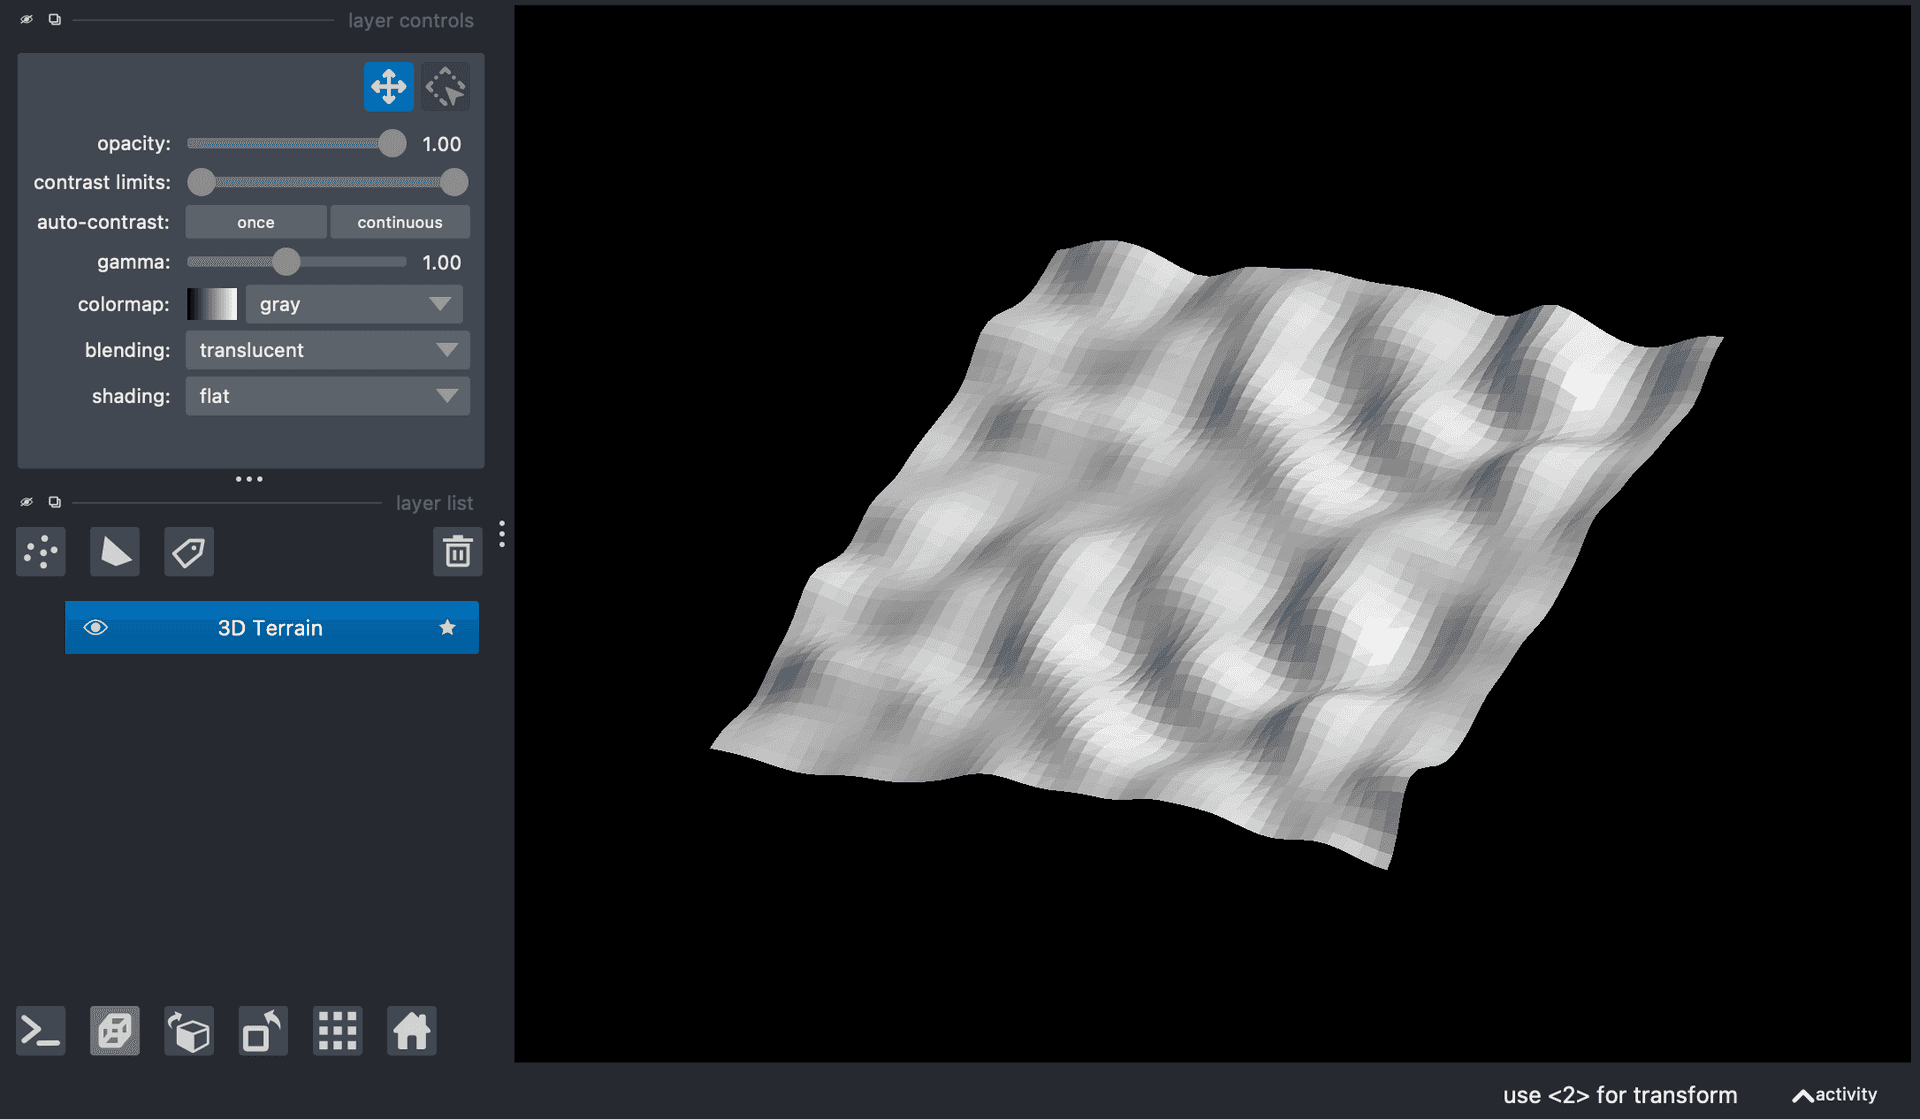The image size is (1920, 1119).
Task: Float the layer controls panel
Action: [55, 19]
